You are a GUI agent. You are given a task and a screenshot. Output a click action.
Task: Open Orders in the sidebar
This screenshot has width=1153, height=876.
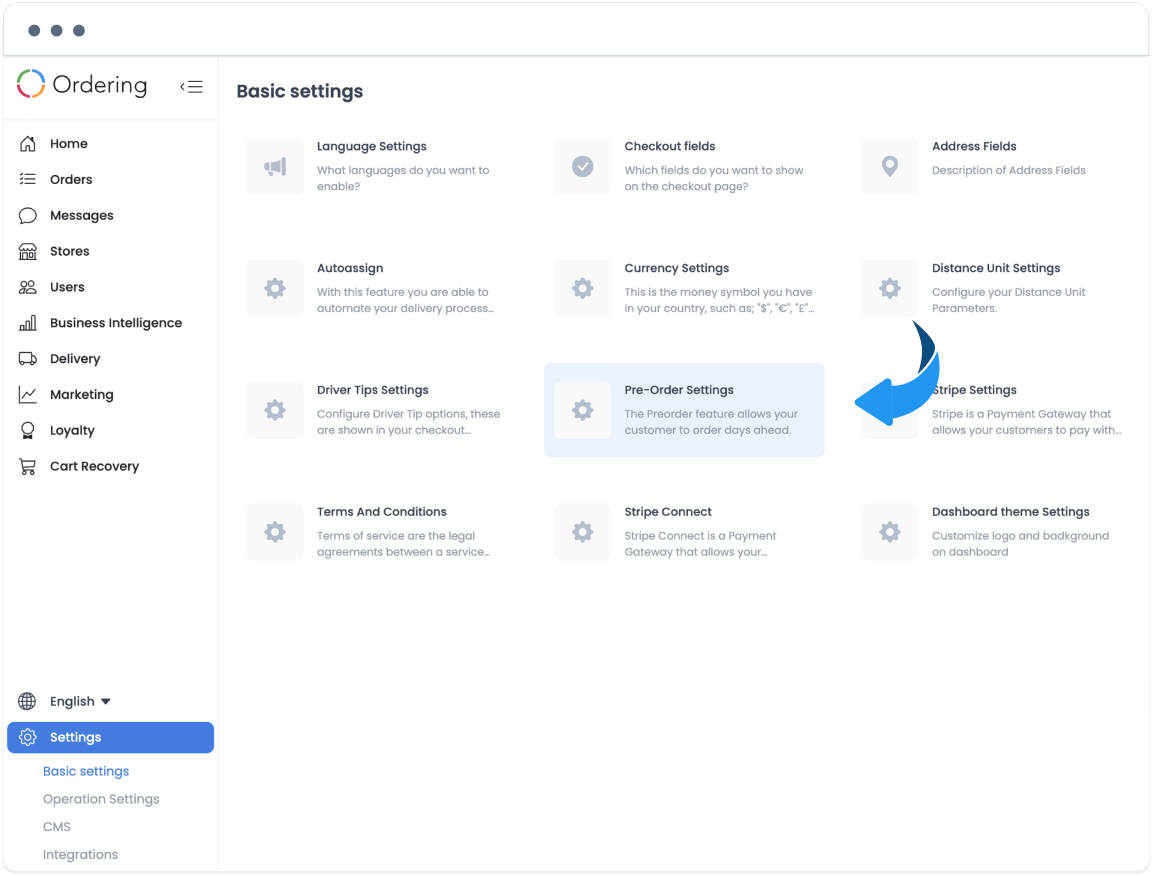coord(71,179)
